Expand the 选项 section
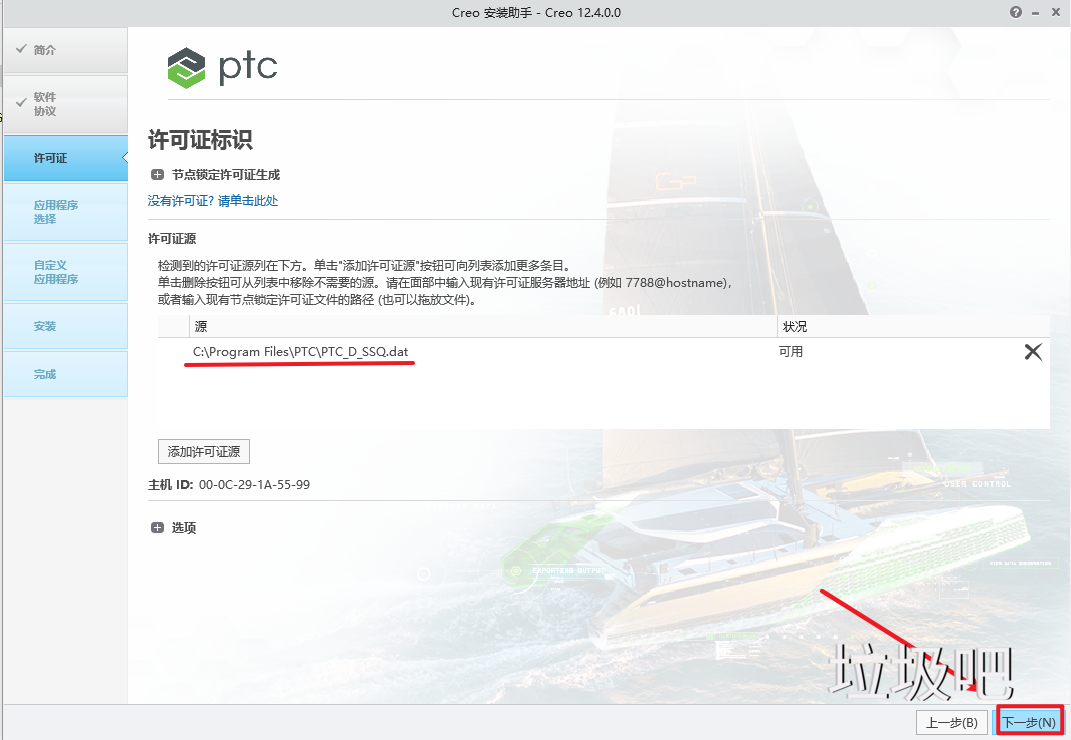Screen dimensions: 1071x740 click(x=157, y=527)
